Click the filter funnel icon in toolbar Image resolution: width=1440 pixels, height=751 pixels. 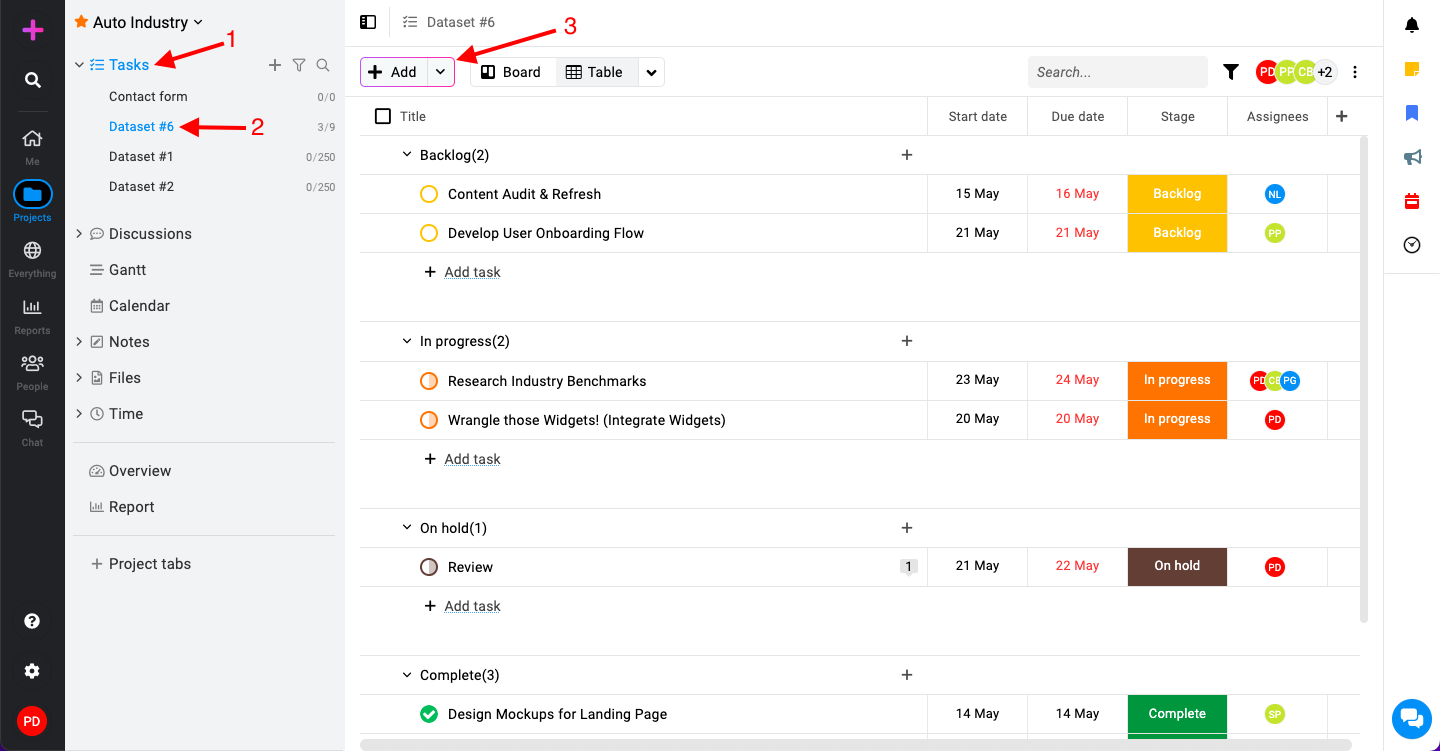pos(1231,72)
